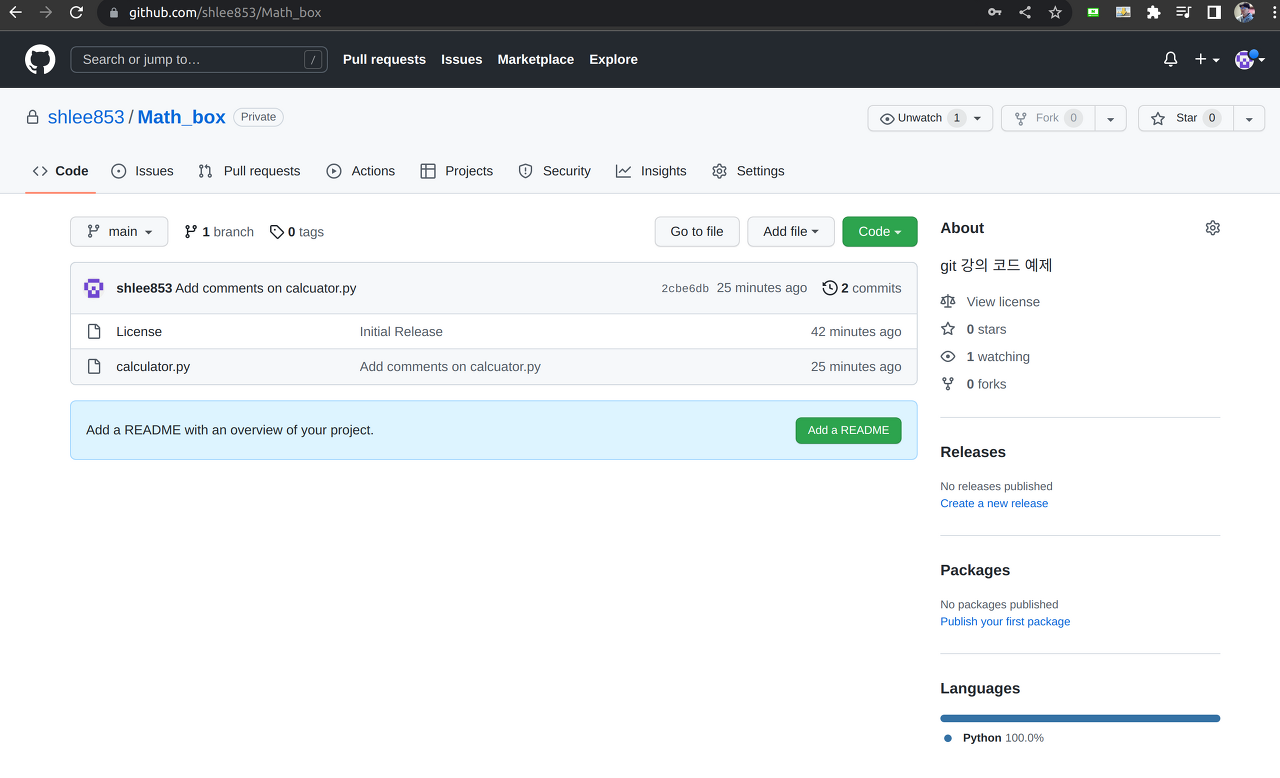
Task: Open the main branch selector
Action: pyautogui.click(x=119, y=231)
